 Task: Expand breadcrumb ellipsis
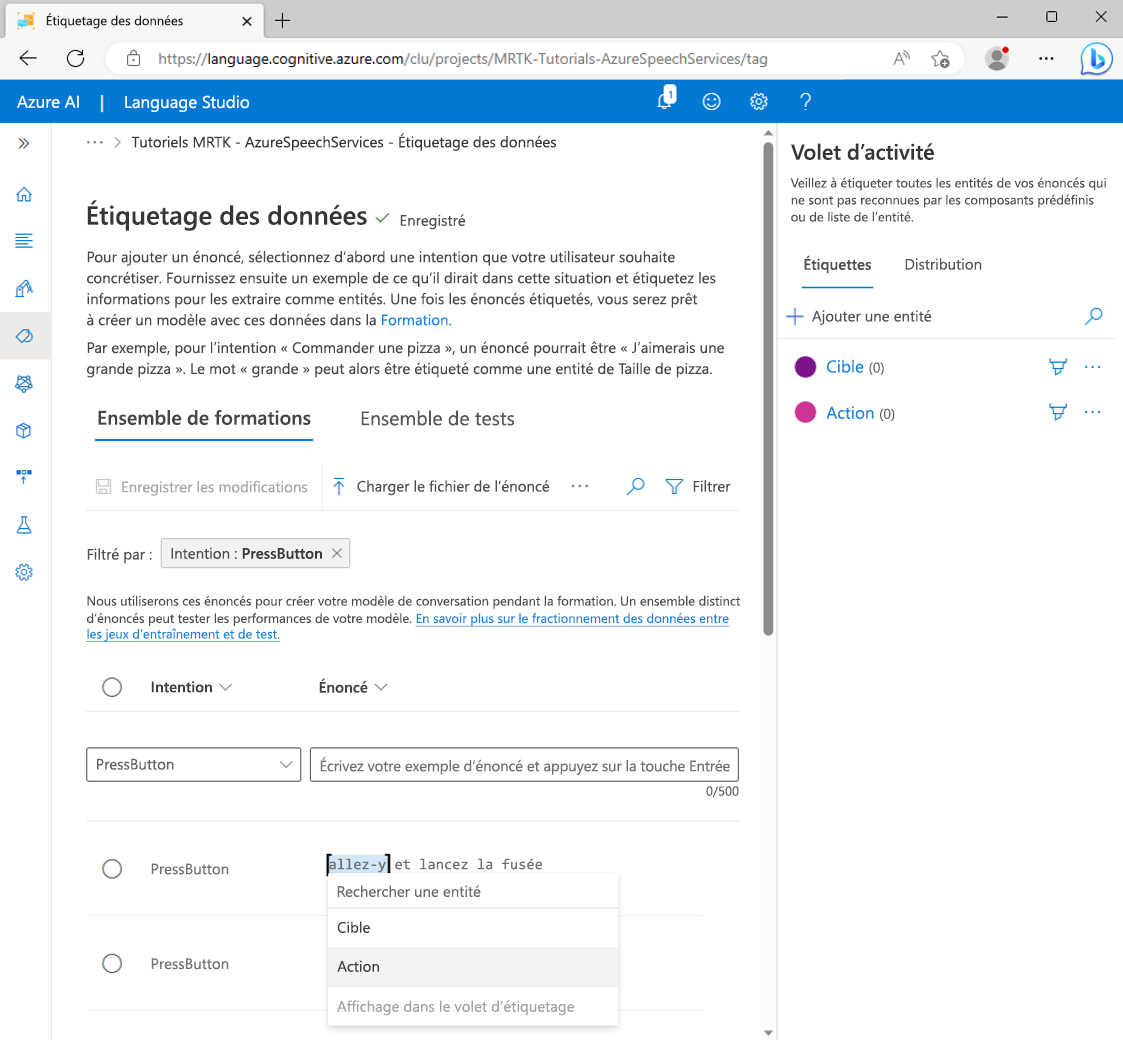coord(95,143)
